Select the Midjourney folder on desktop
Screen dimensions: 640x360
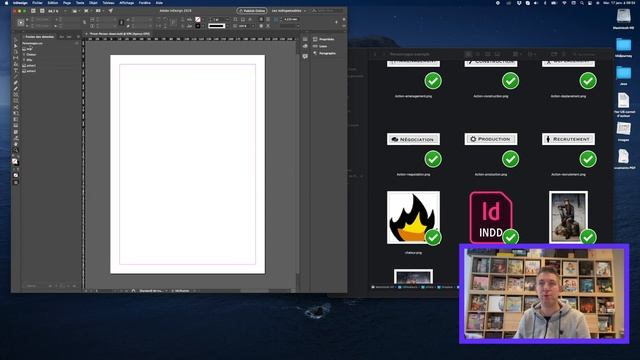(x=623, y=48)
